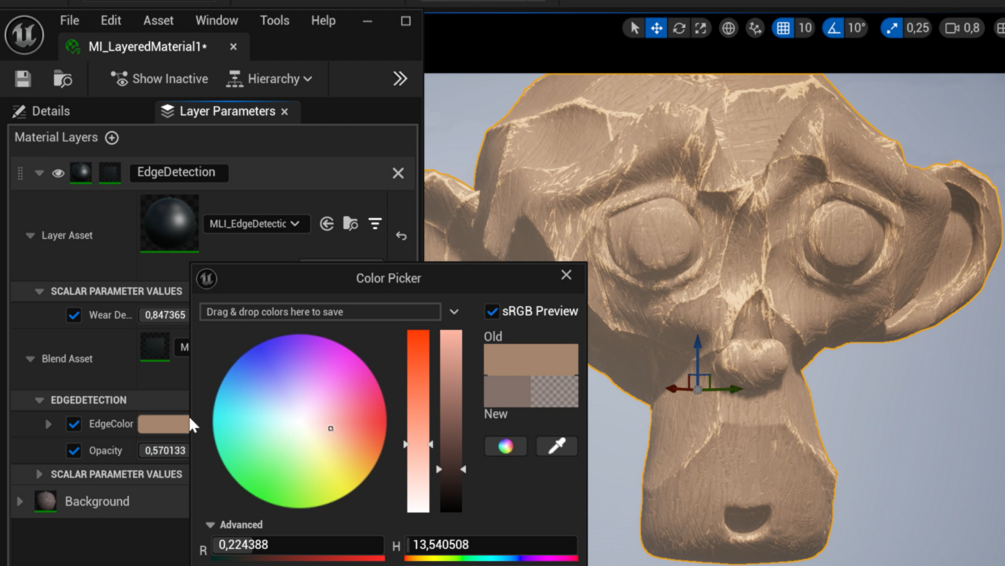This screenshot has height=566, width=1005.
Task: Reset Layer Asset to default
Action: [x=401, y=236]
